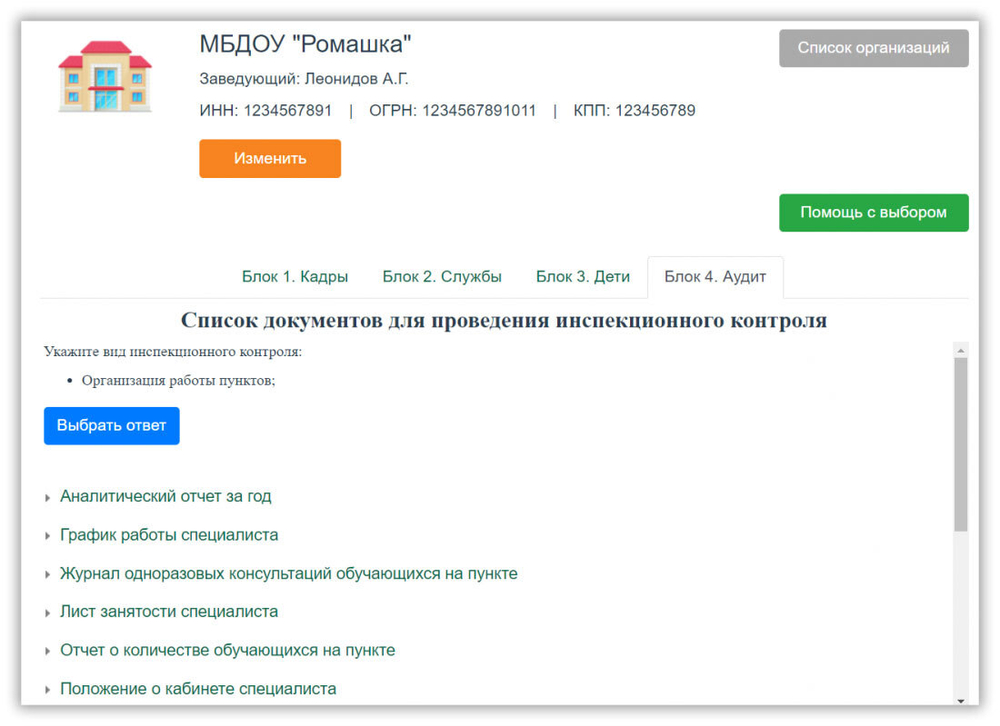This screenshot has height=726, width=1000.
Task: Expand arrow beside График работы специалиста
Action: pyautogui.click(x=48, y=536)
